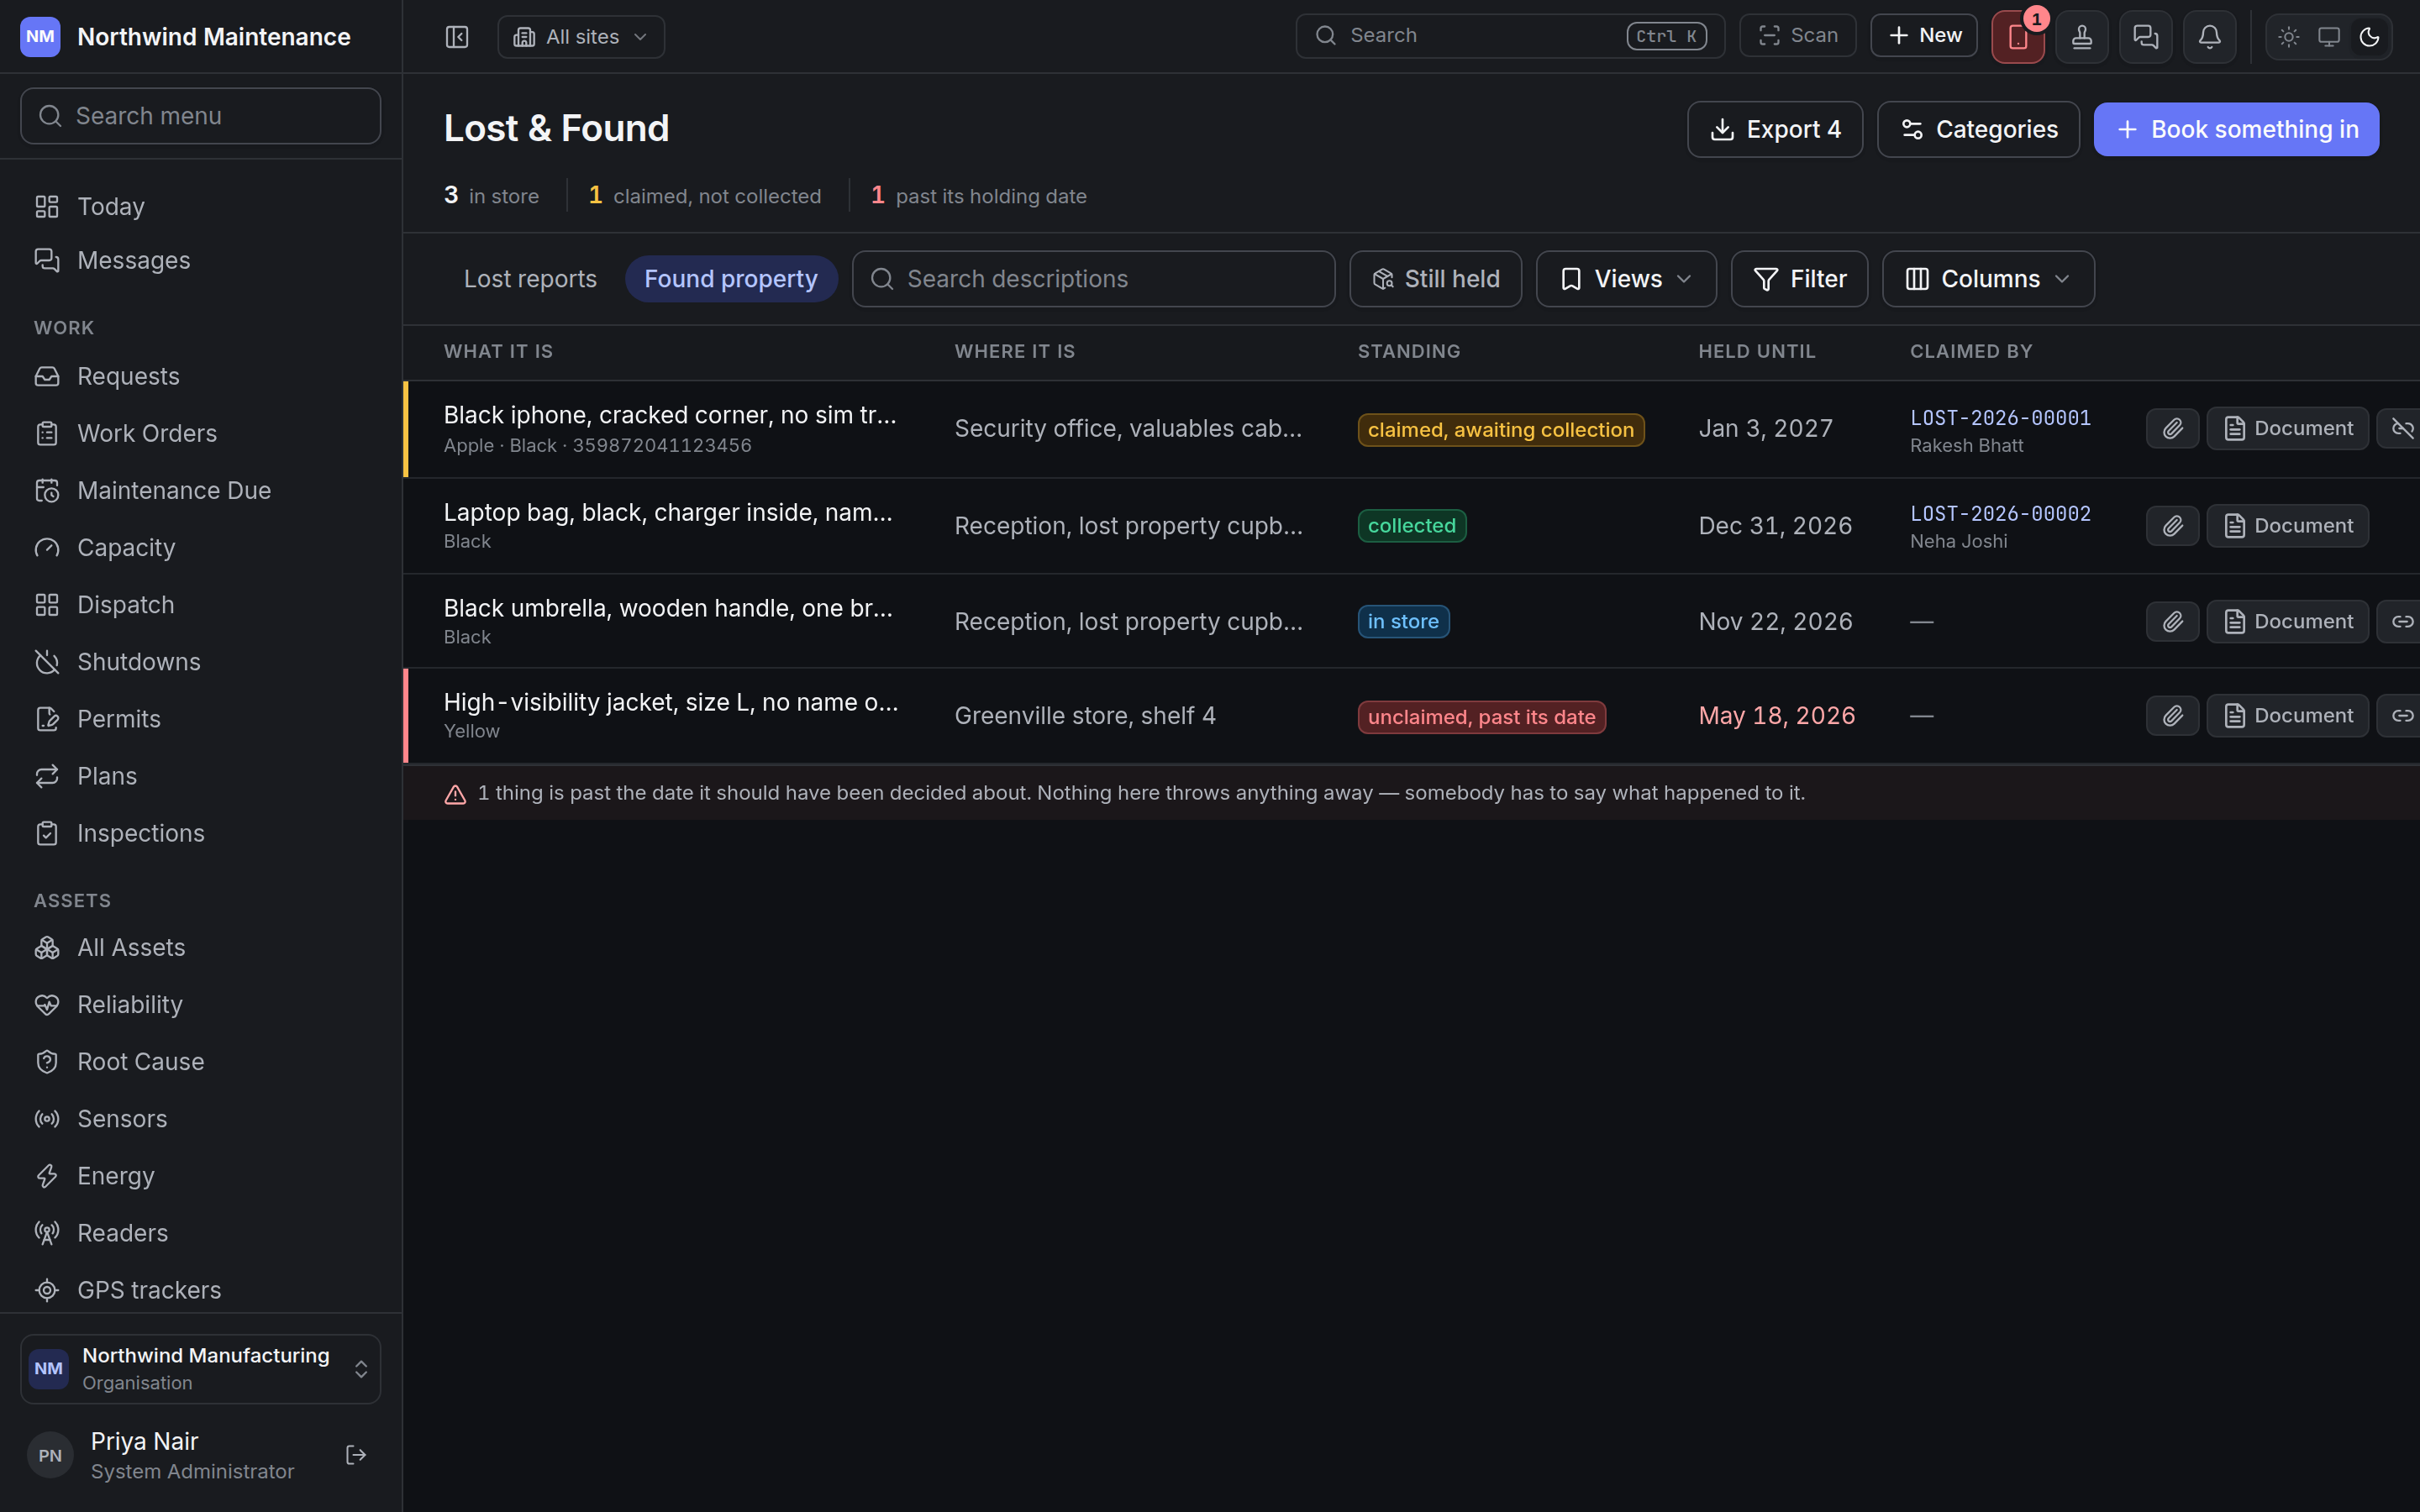The image size is (2420, 1512).
Task: Open the LOST-2026-00002 claim link
Action: click(2000, 514)
